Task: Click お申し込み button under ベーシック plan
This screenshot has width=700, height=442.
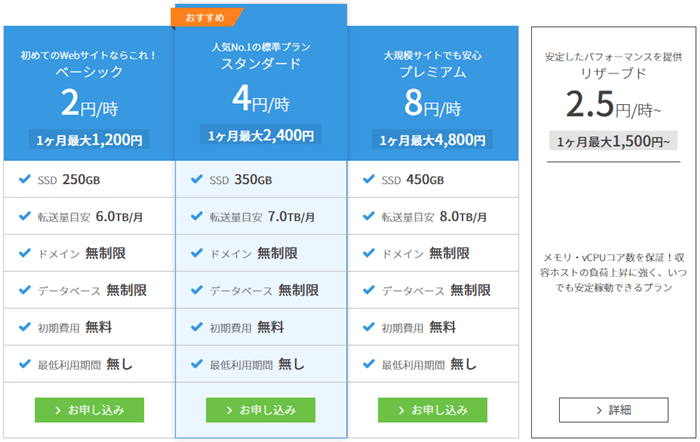Action: pyautogui.click(x=89, y=410)
